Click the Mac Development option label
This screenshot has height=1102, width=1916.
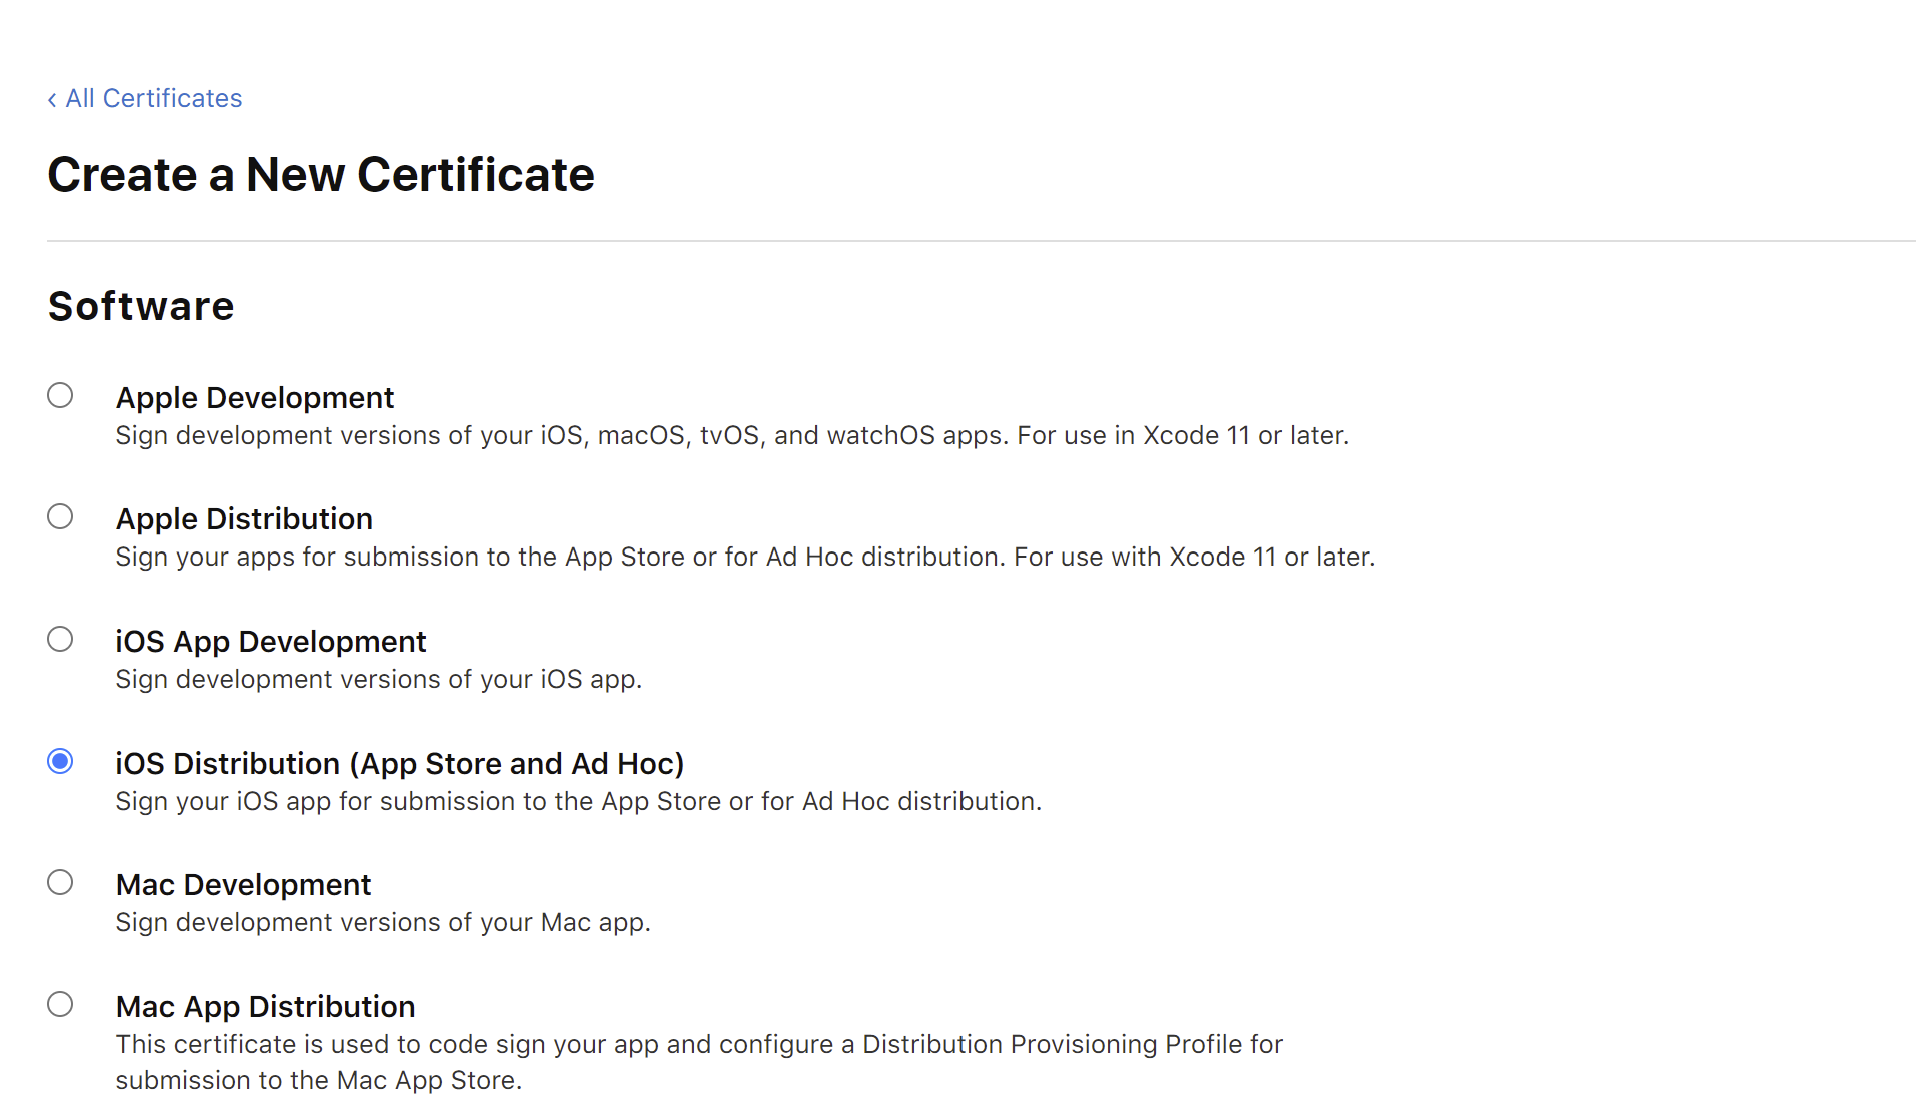click(243, 884)
